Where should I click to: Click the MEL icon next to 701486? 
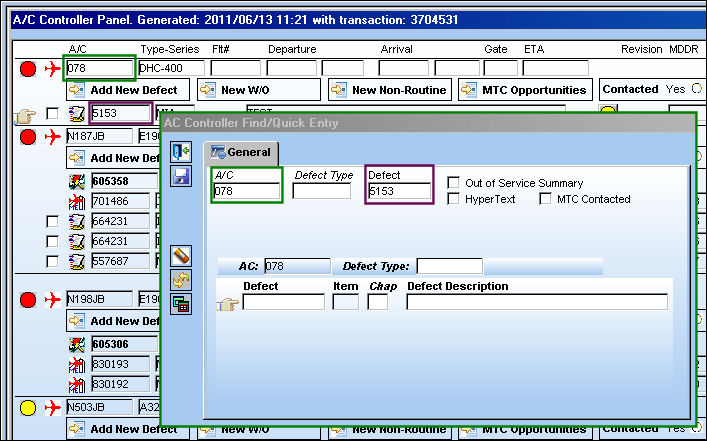[77, 202]
